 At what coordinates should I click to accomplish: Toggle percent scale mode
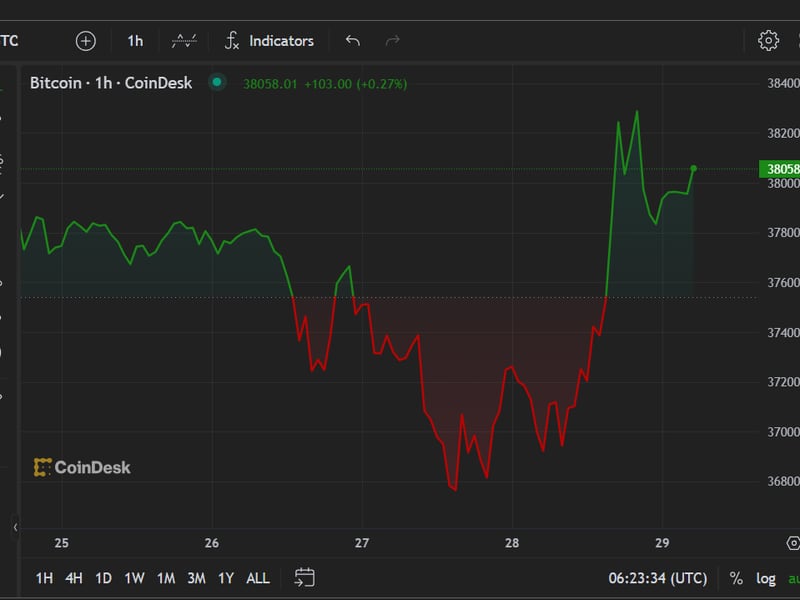736,578
